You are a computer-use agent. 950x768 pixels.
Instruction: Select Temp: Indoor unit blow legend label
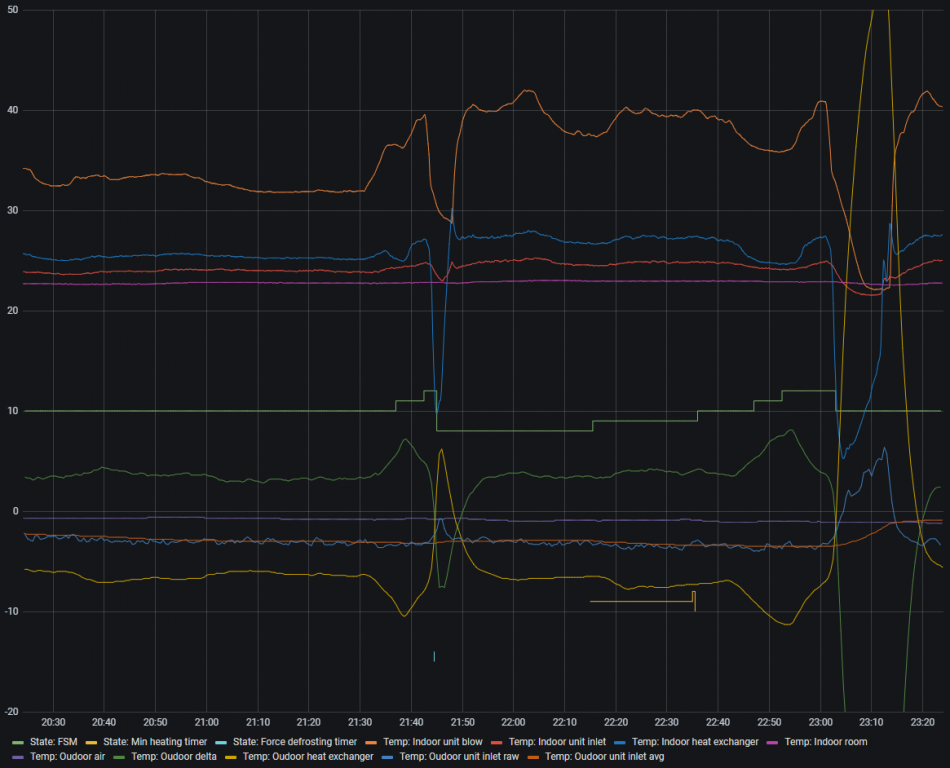point(431,742)
